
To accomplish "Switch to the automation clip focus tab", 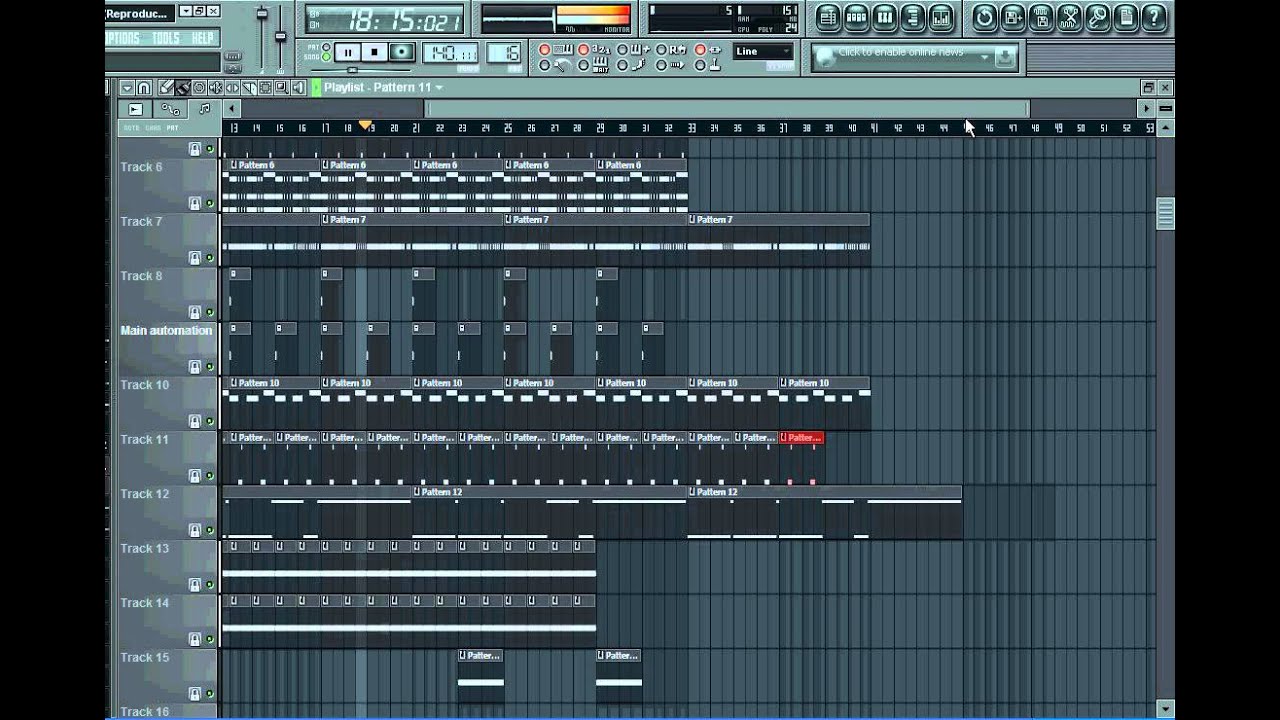I will pyautogui.click(x=170, y=109).
